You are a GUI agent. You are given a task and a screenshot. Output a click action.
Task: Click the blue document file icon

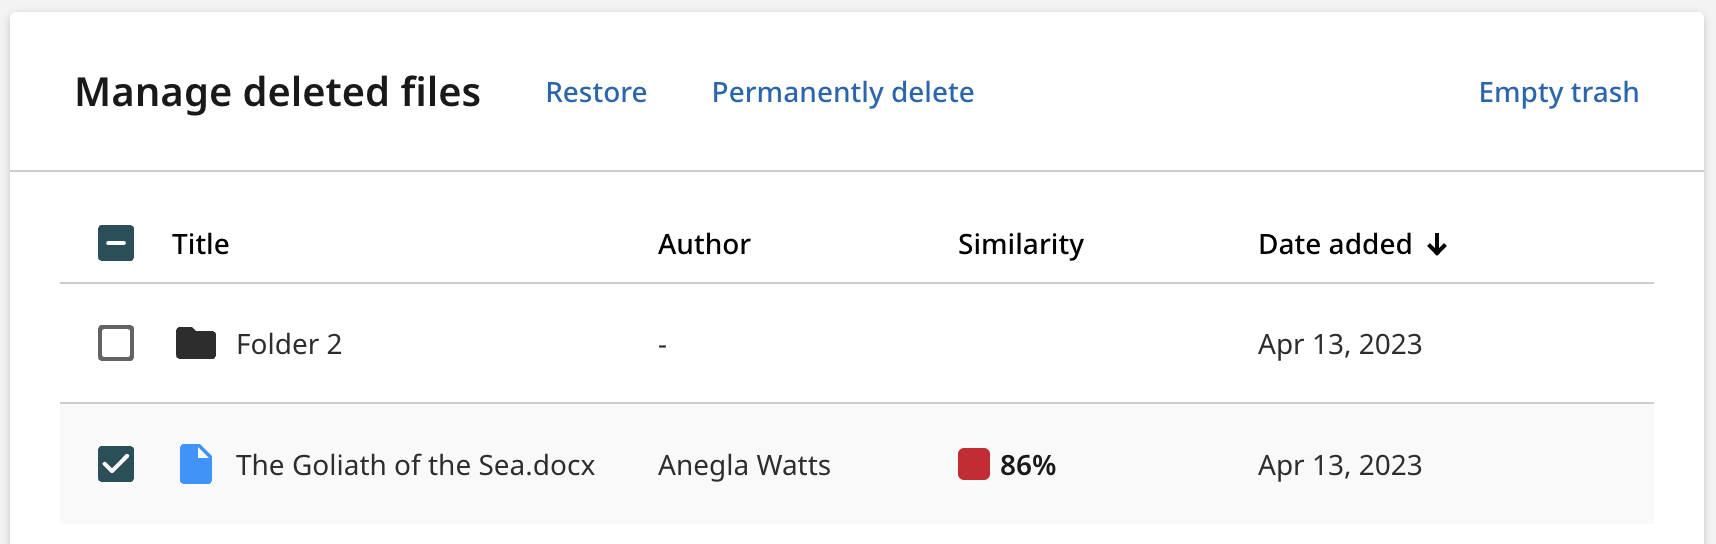(196, 464)
